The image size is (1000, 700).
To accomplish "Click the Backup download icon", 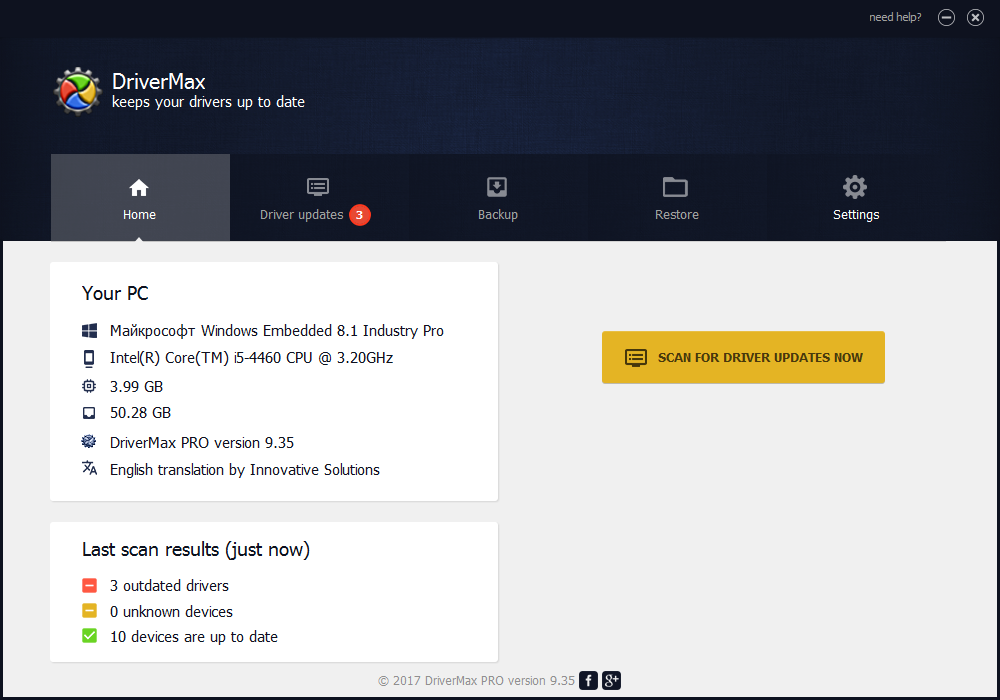I will [x=497, y=187].
